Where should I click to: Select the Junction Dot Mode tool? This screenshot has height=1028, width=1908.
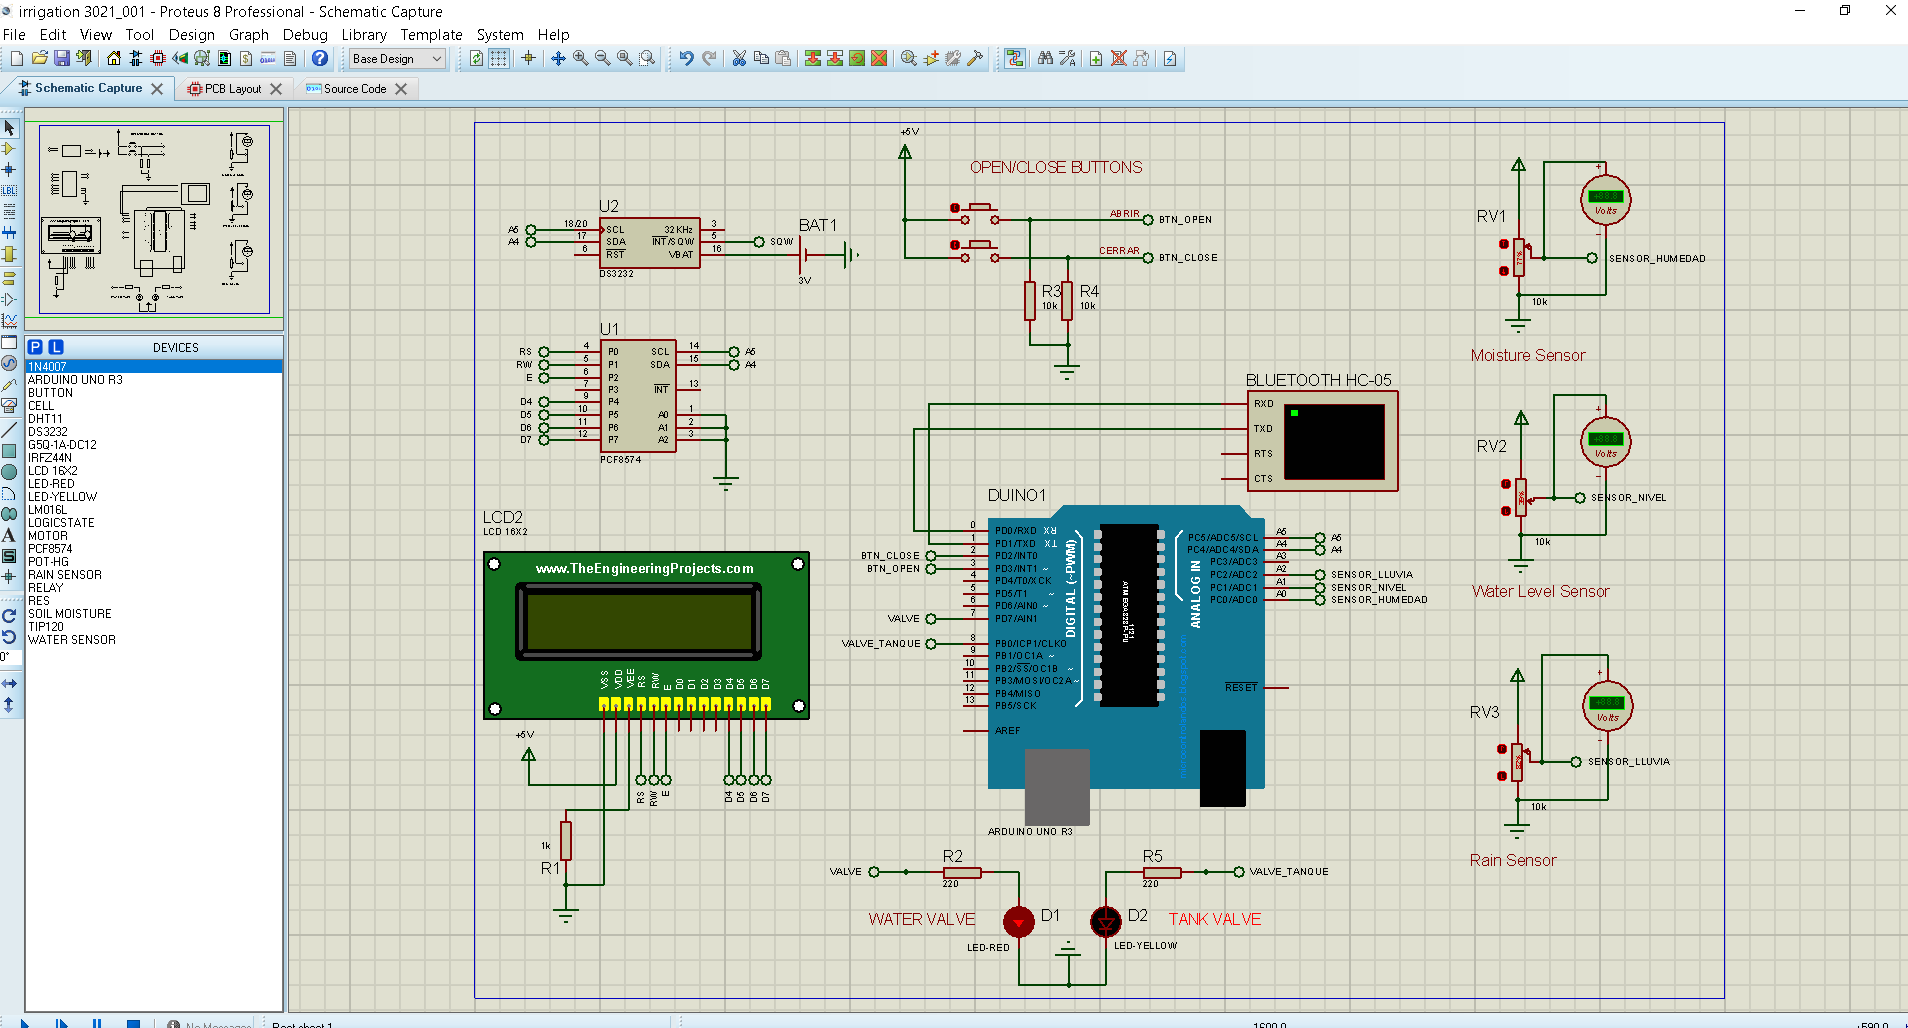click(9, 170)
